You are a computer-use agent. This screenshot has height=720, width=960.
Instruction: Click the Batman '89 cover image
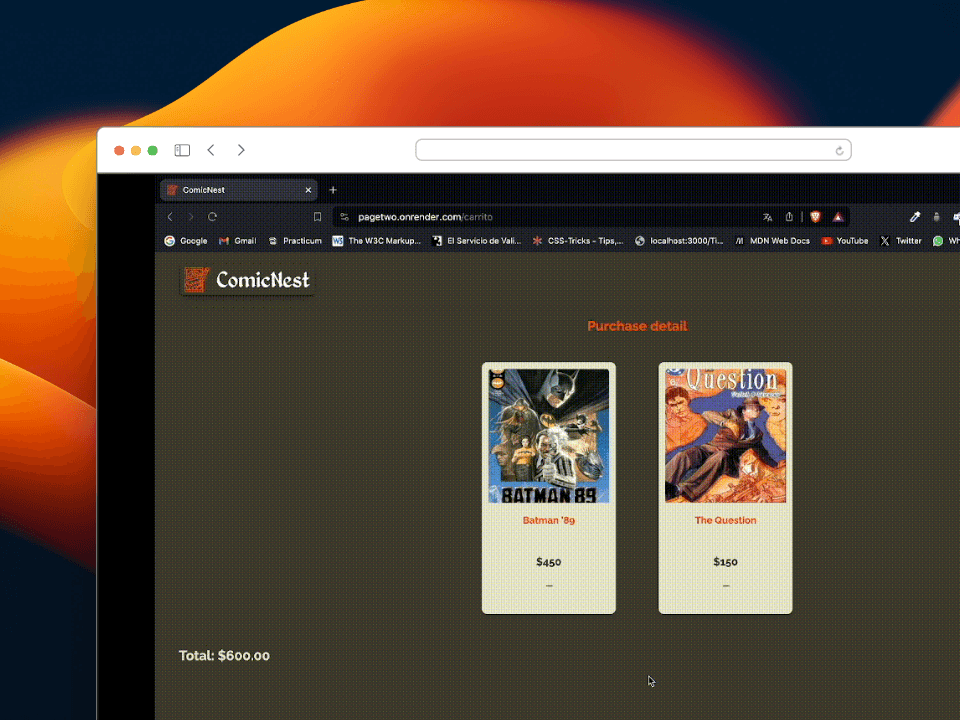tap(548, 435)
